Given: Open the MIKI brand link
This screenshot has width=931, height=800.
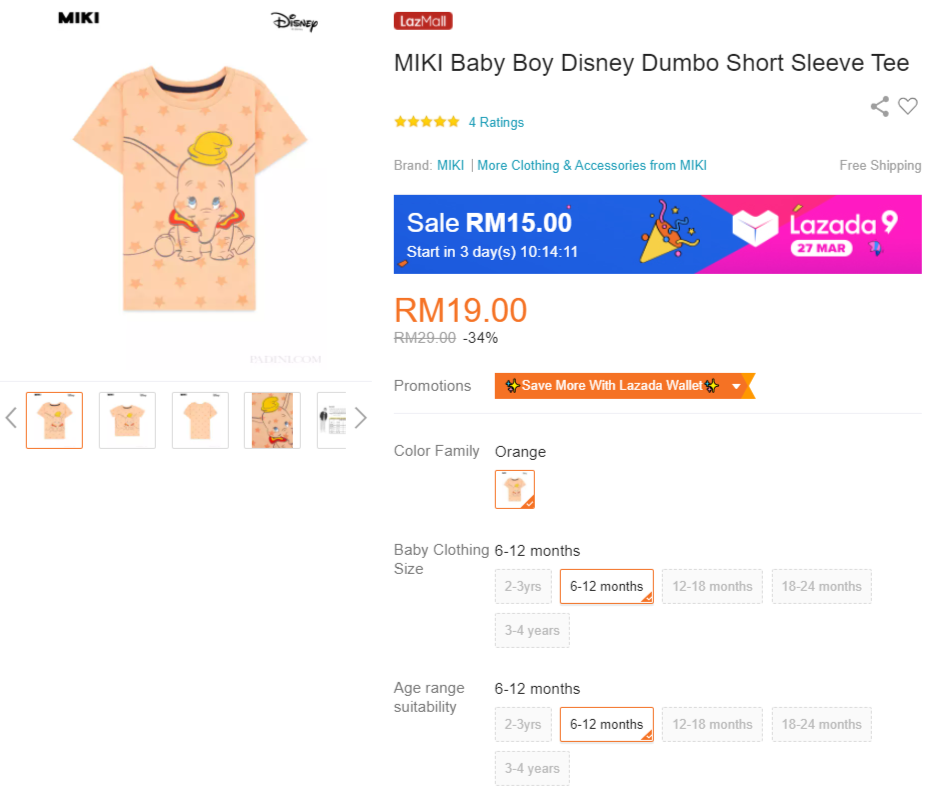Looking at the screenshot, I should click(451, 166).
